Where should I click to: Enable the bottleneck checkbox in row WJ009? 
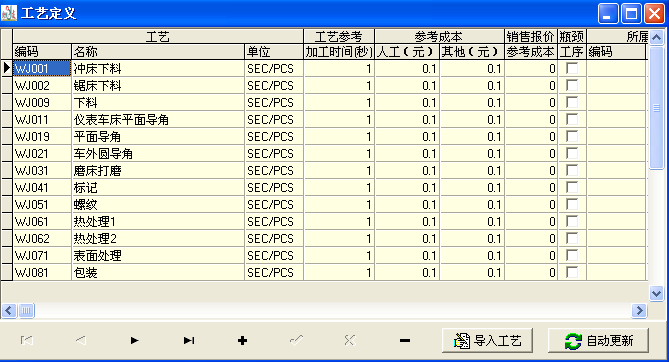click(x=572, y=102)
